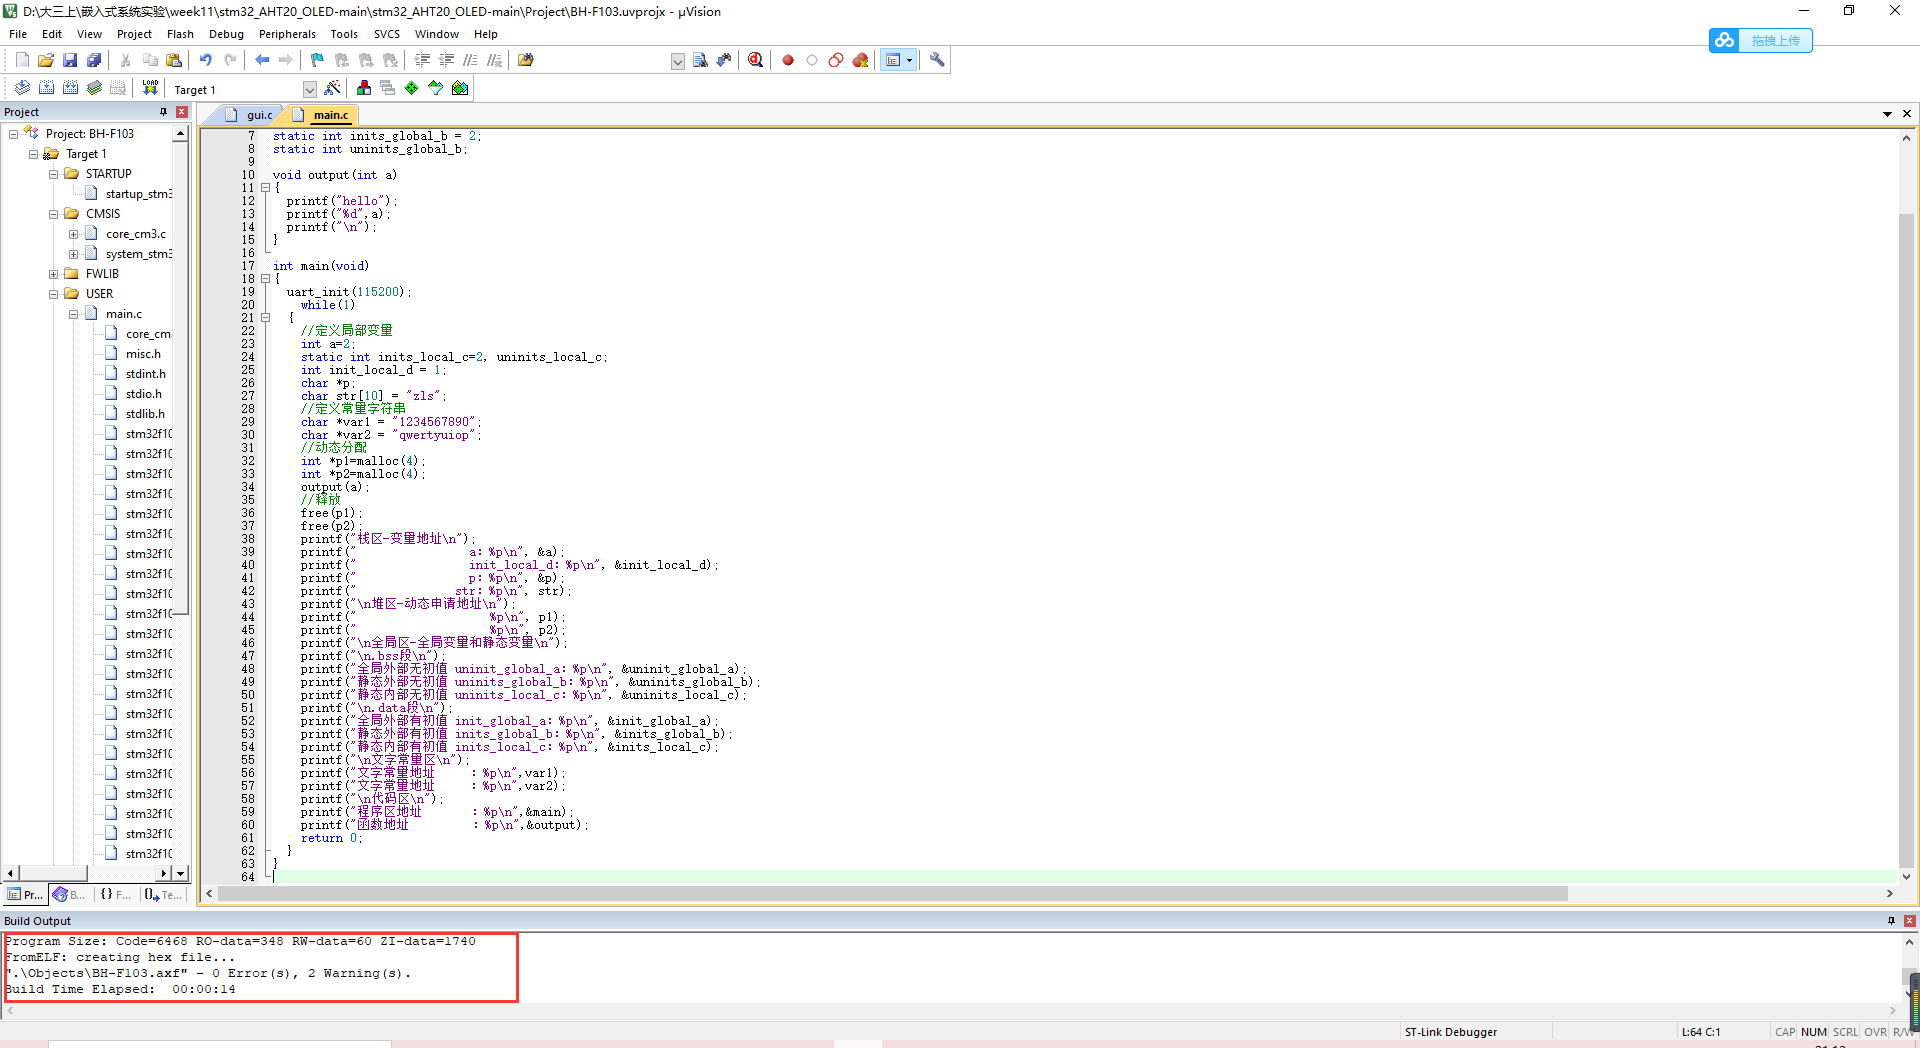Viewport: 1920px width, 1048px height.
Task: Switch to the Functions panel tab
Action: (x=116, y=895)
